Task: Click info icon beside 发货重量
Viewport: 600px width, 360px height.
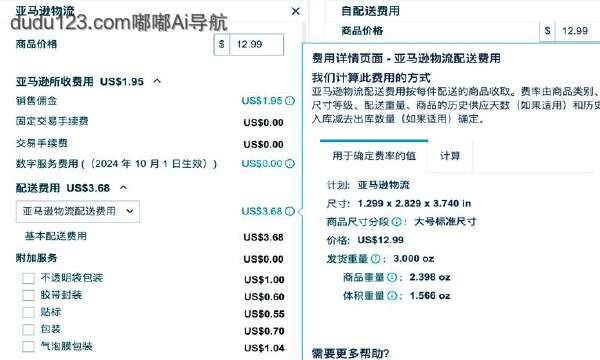Action: click(x=376, y=259)
